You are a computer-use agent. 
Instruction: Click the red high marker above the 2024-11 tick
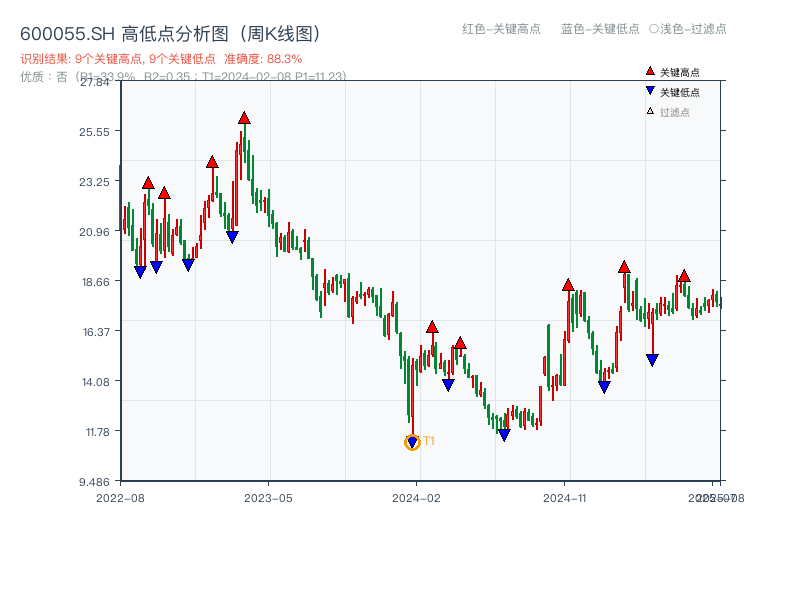click(568, 285)
